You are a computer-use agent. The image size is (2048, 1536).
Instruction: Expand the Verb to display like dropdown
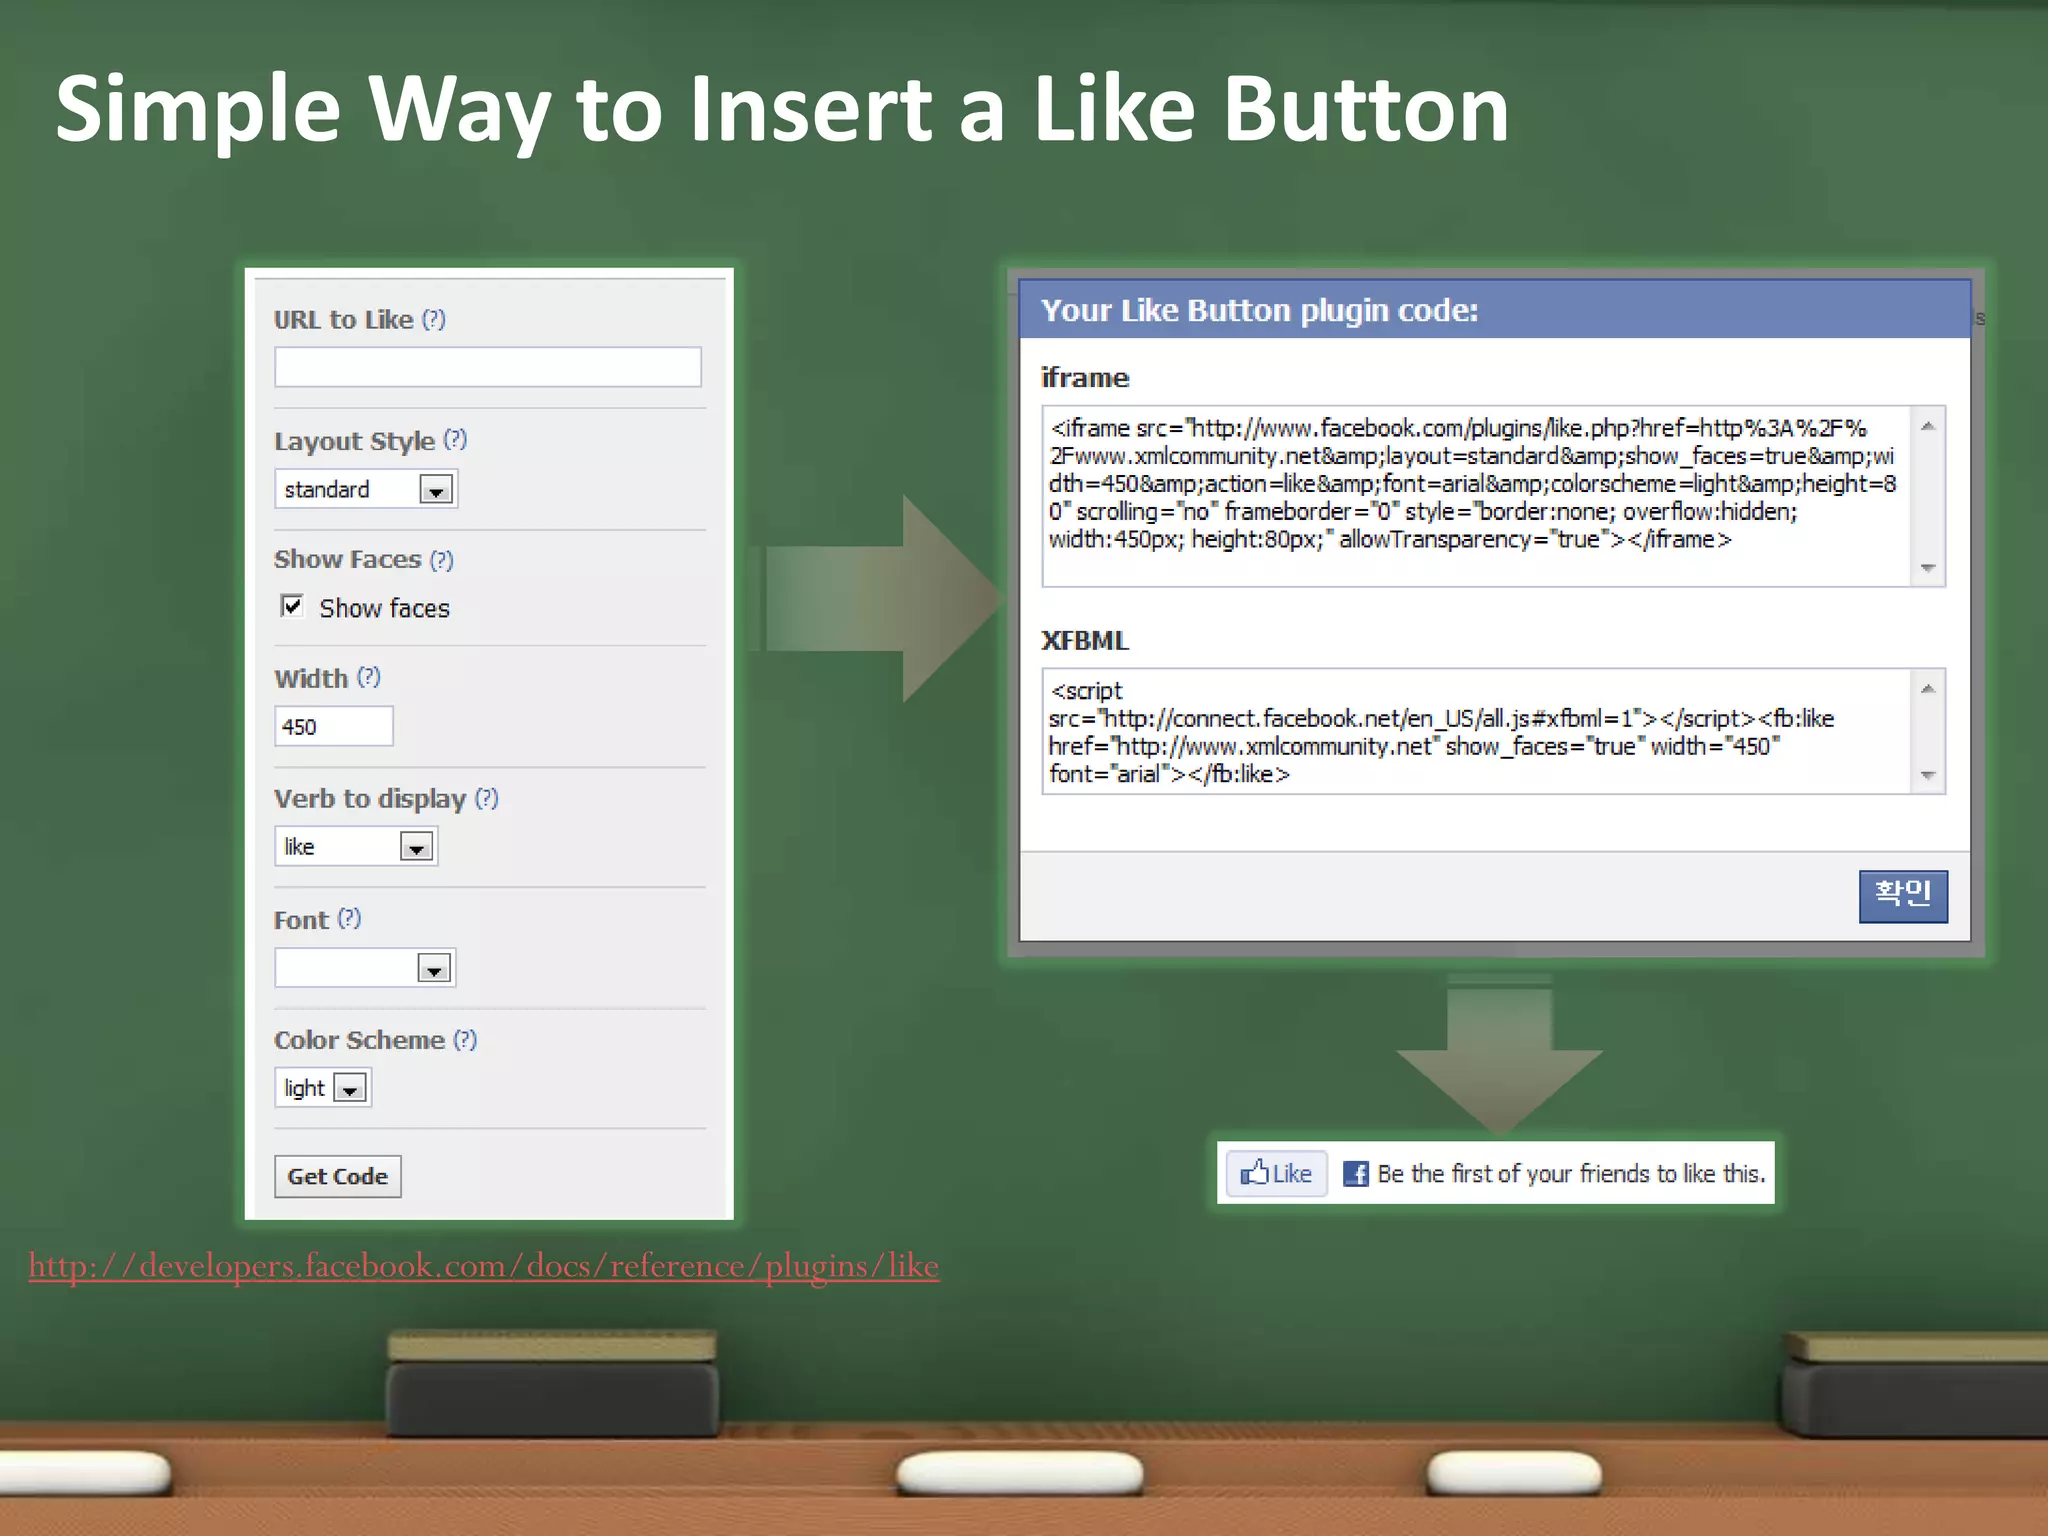[x=416, y=848]
